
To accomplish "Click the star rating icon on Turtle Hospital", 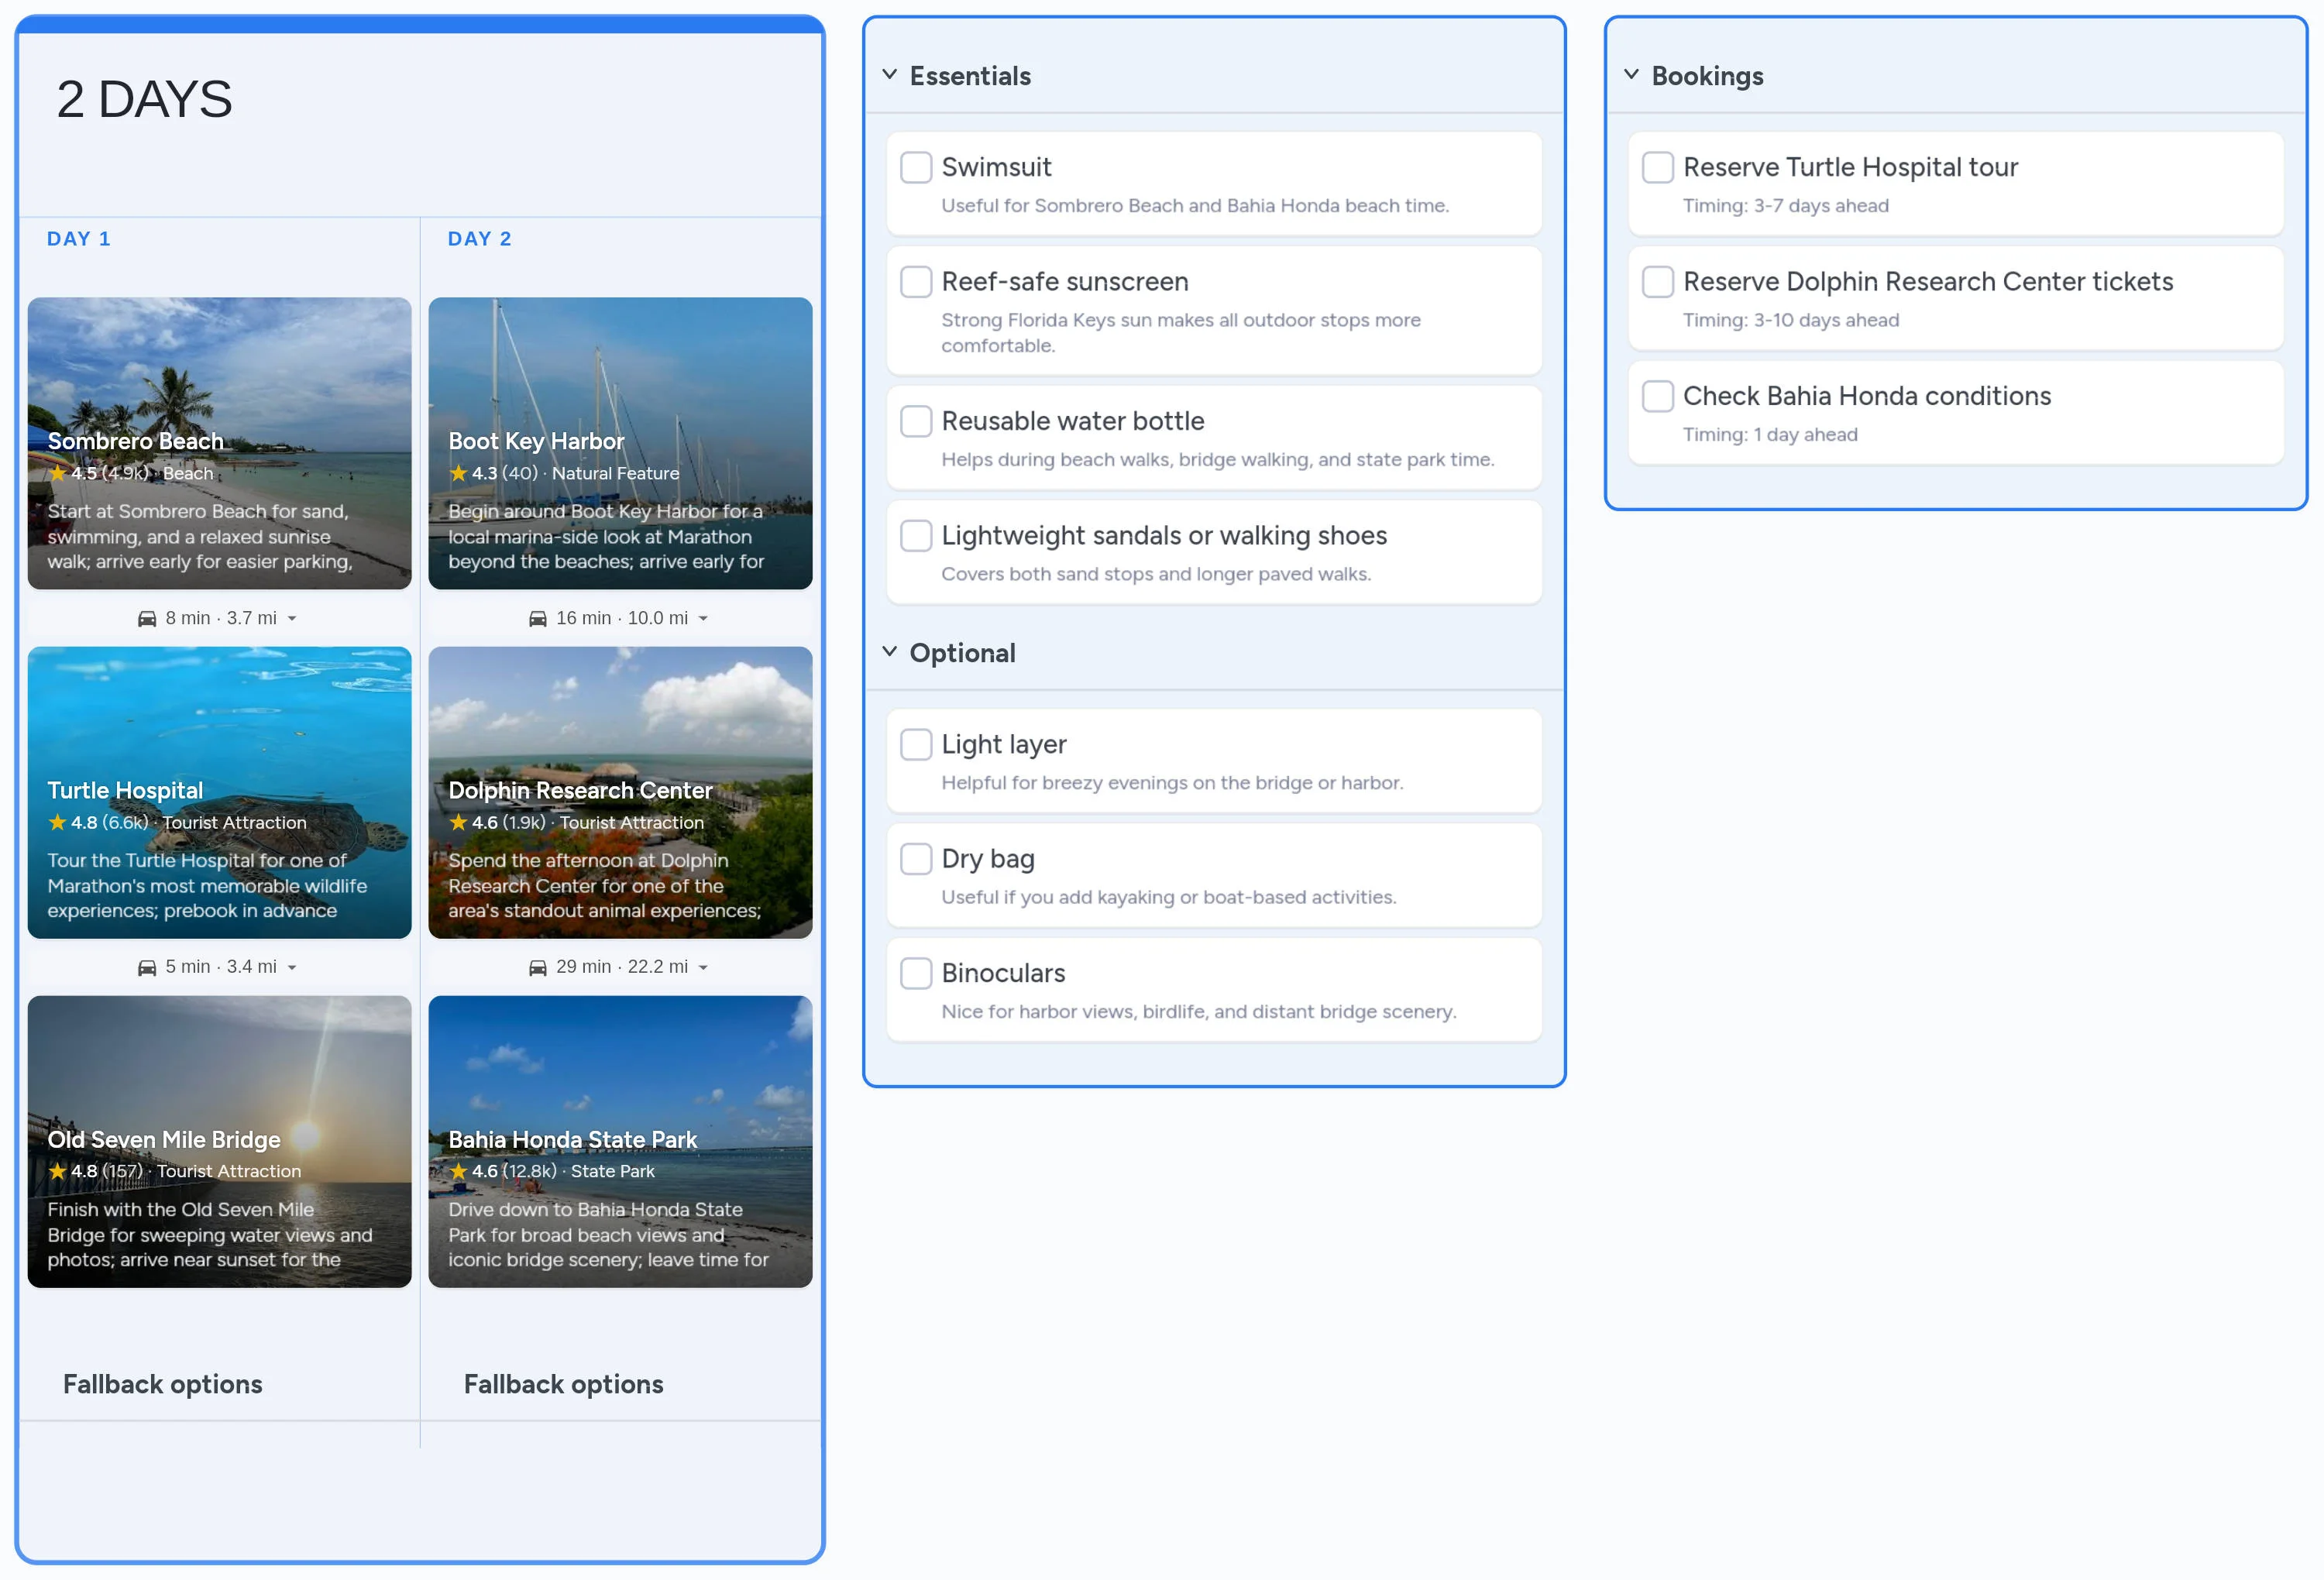I will point(58,822).
